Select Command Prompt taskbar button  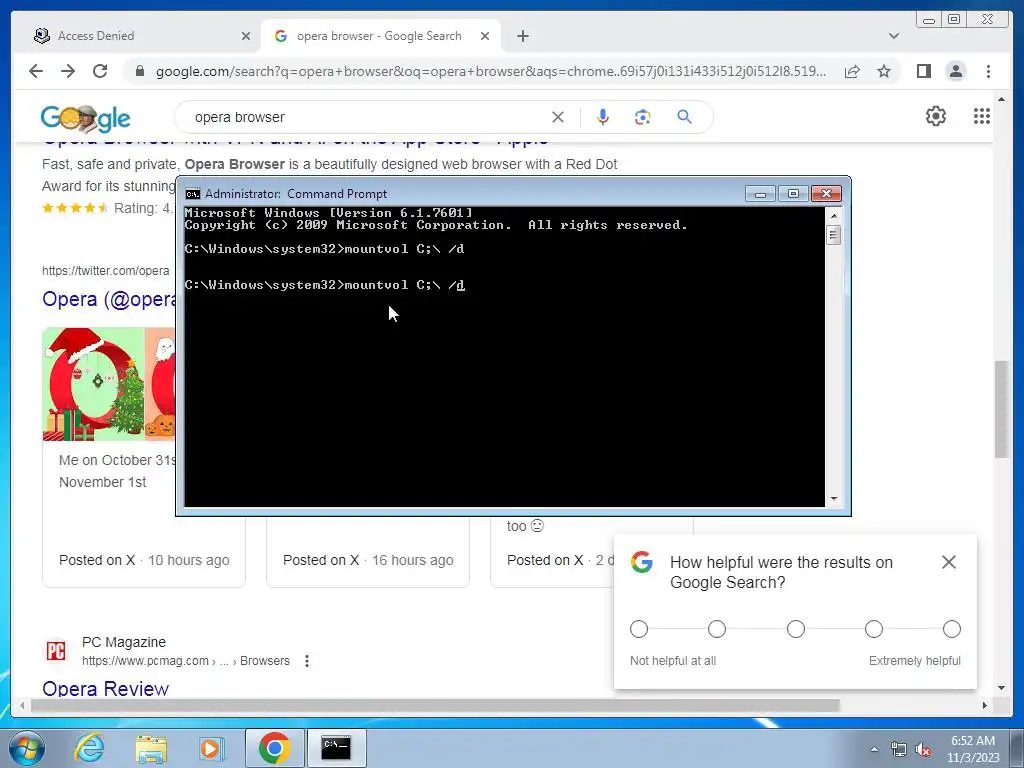(x=336, y=748)
